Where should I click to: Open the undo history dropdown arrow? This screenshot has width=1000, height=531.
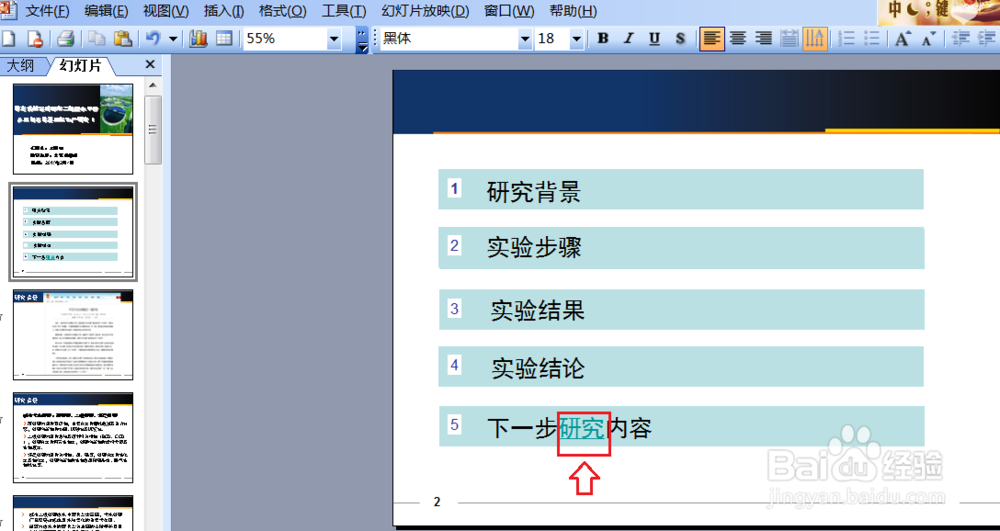coord(173,39)
